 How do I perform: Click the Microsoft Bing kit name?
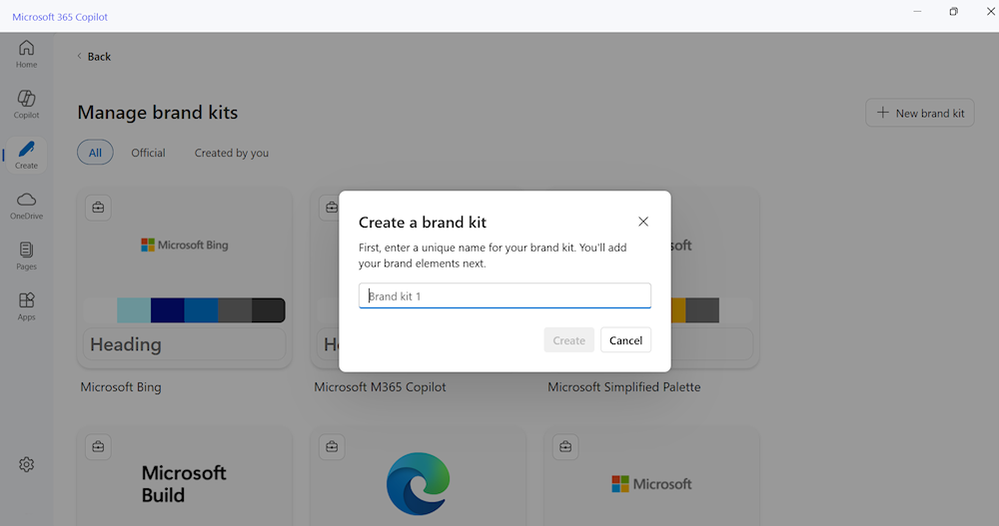click(120, 387)
